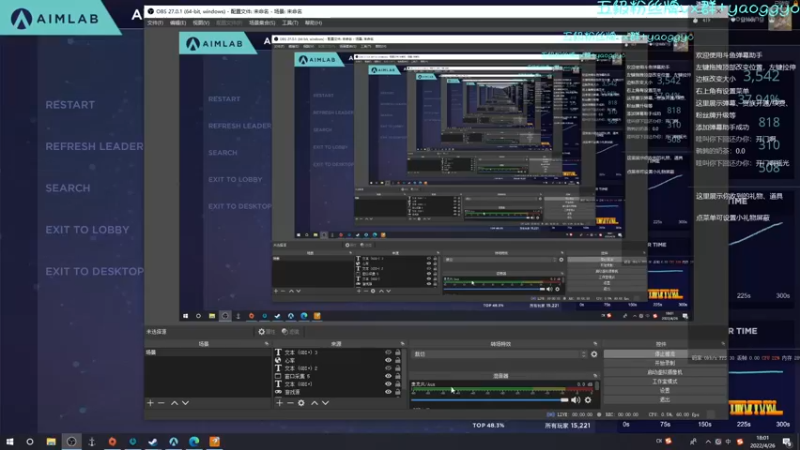Screen dimensions: 800x450
Task: Click the 开始录制 start recording button
Action: tap(664, 363)
